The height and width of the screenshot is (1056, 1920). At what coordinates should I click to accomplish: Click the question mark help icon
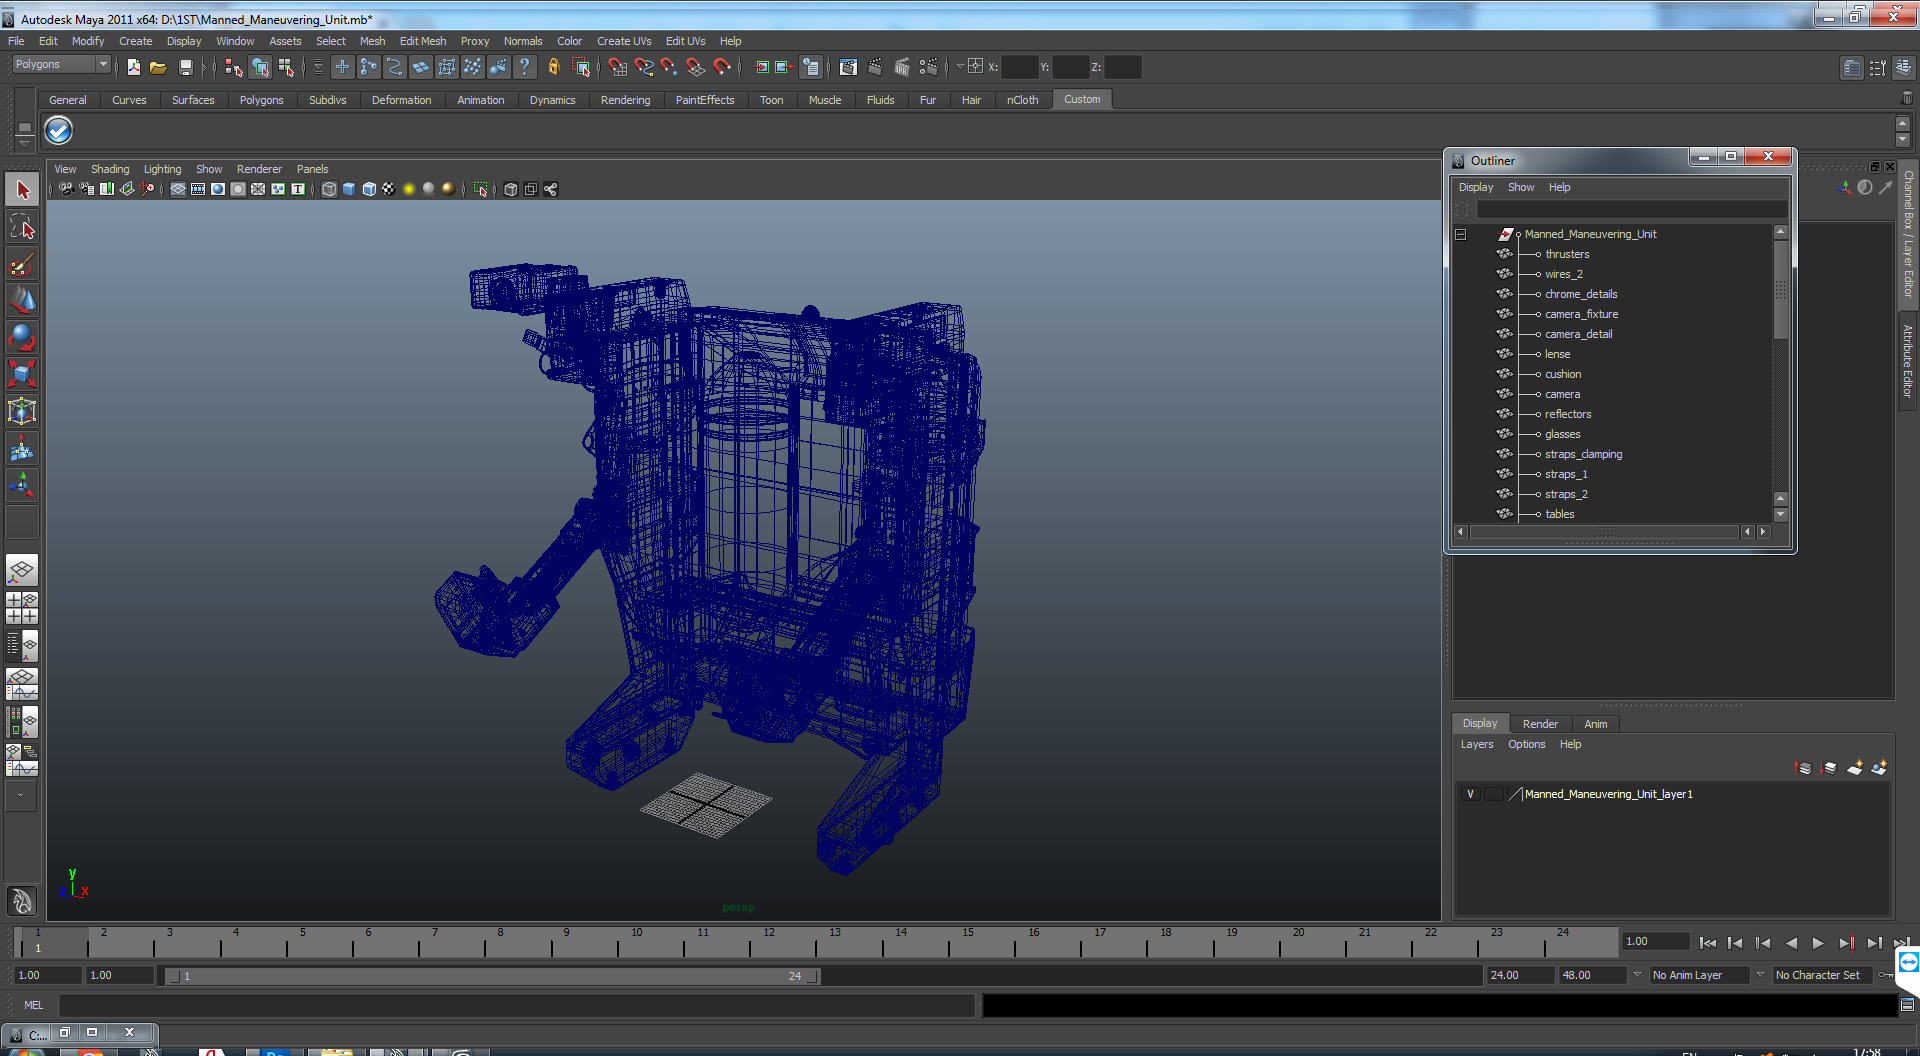coord(524,67)
